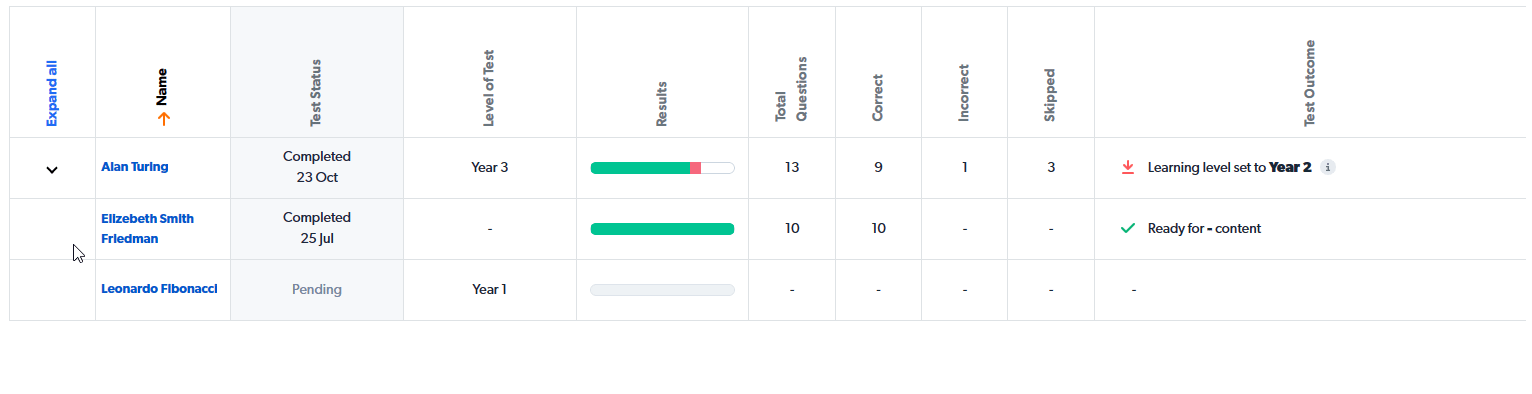The width and height of the screenshot is (1532, 394).
Task: Open Alan Turing's student profile
Action: point(135,167)
